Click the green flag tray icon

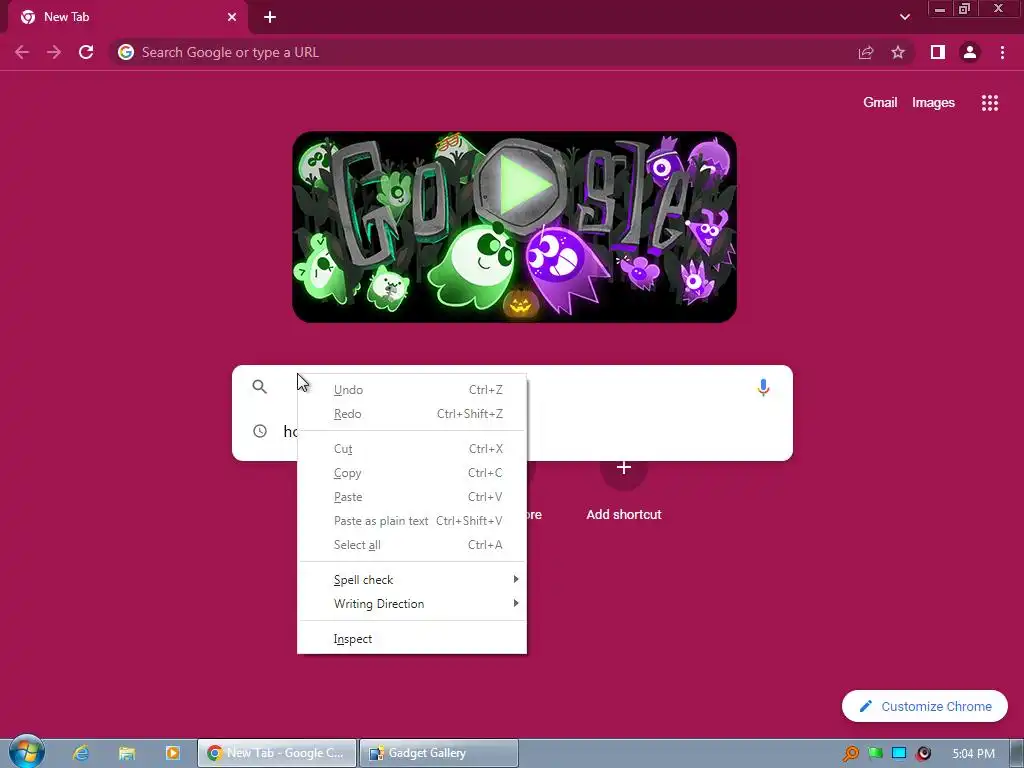pyautogui.click(x=876, y=754)
